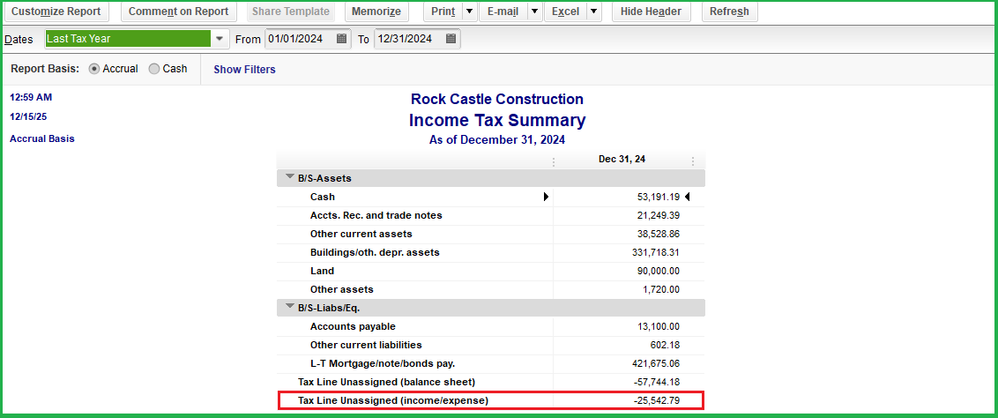Image resolution: width=998 pixels, height=418 pixels.
Task: Click the Rock Castle Construction heading
Action: [x=497, y=99]
